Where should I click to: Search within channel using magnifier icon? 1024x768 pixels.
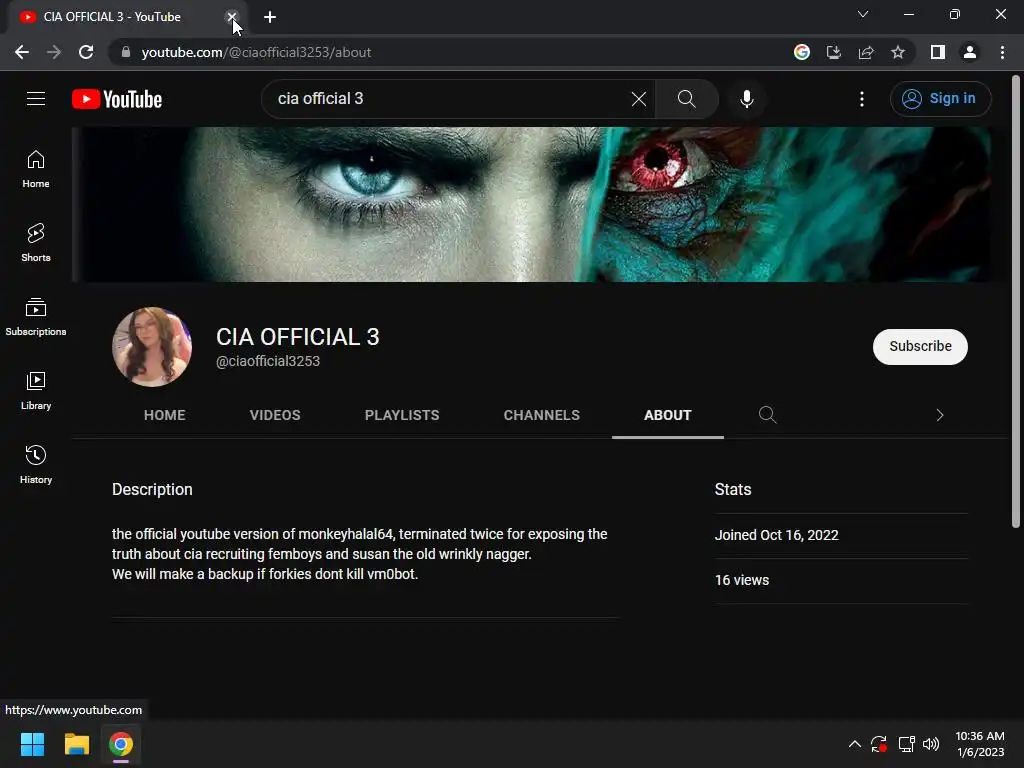click(x=767, y=415)
